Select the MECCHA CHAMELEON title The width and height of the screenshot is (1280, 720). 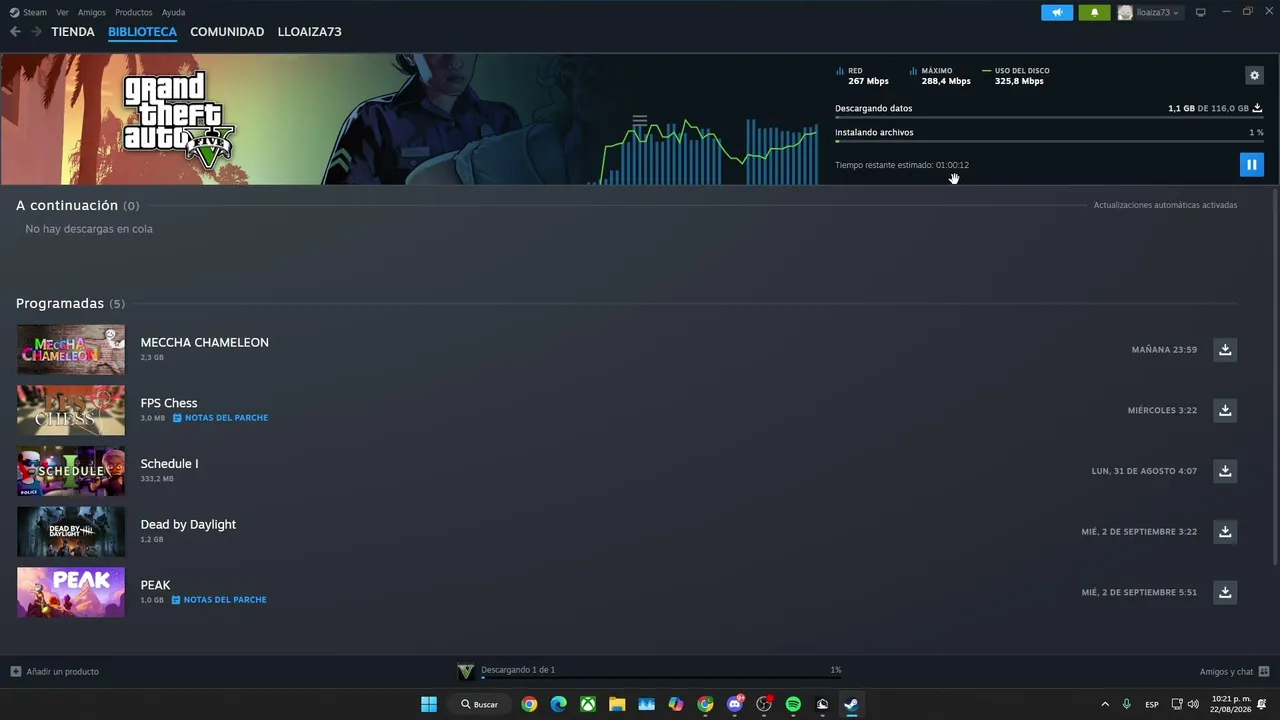point(204,342)
